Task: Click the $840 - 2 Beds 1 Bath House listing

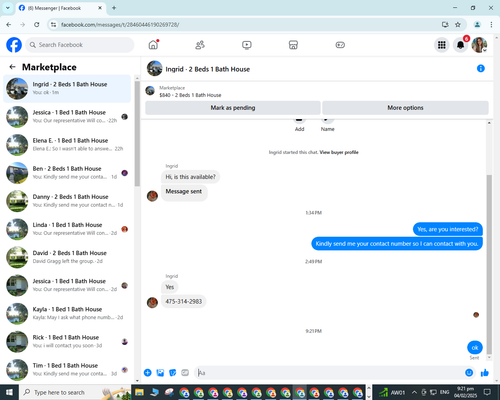Action: (190, 95)
